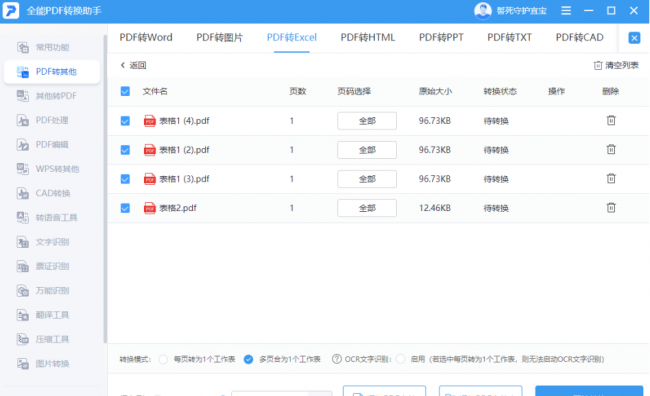
Task: Delete 表格1 (2).pdf with its trash icon
Action: (611, 150)
